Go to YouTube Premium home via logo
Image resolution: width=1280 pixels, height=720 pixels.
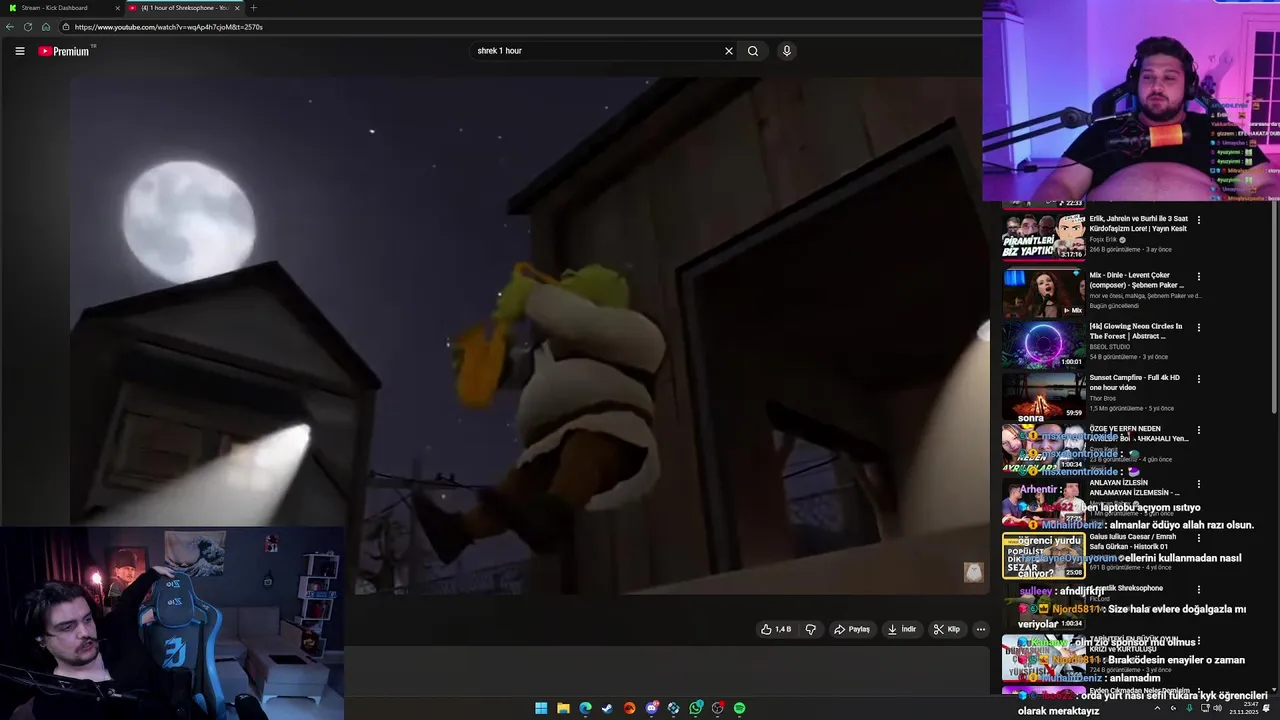(64, 51)
